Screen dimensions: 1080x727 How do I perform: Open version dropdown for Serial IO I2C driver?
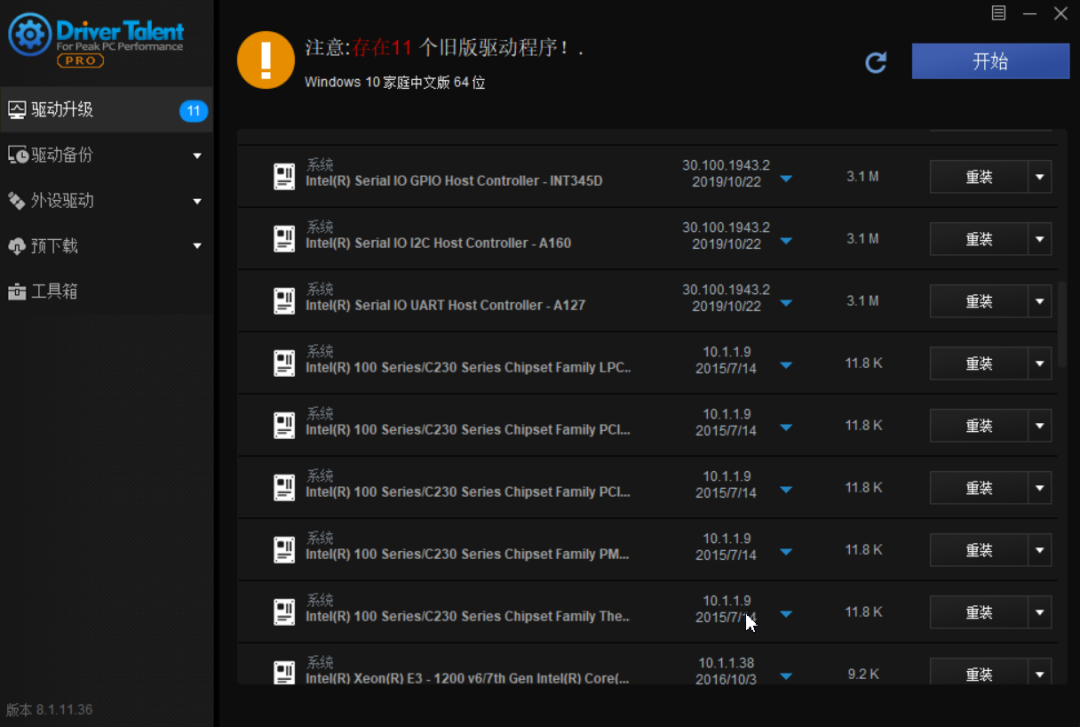(x=786, y=240)
